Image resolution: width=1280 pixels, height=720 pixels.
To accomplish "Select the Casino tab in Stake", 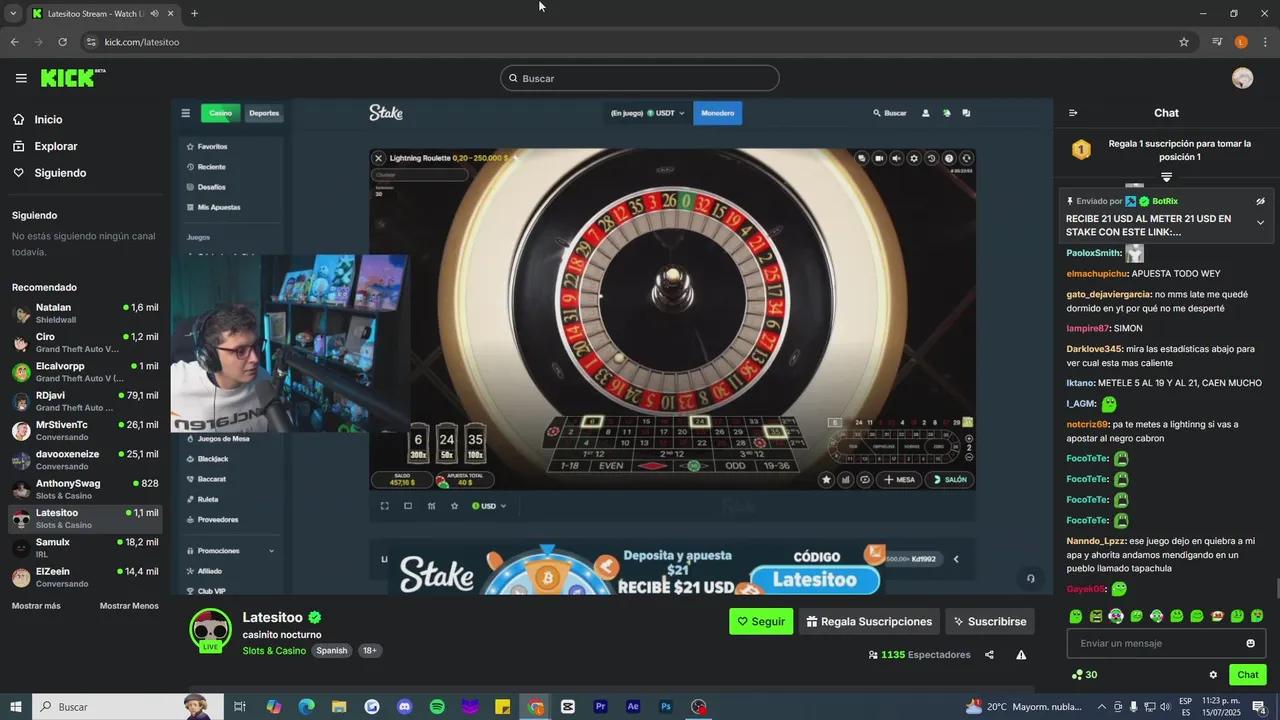I will click(220, 113).
